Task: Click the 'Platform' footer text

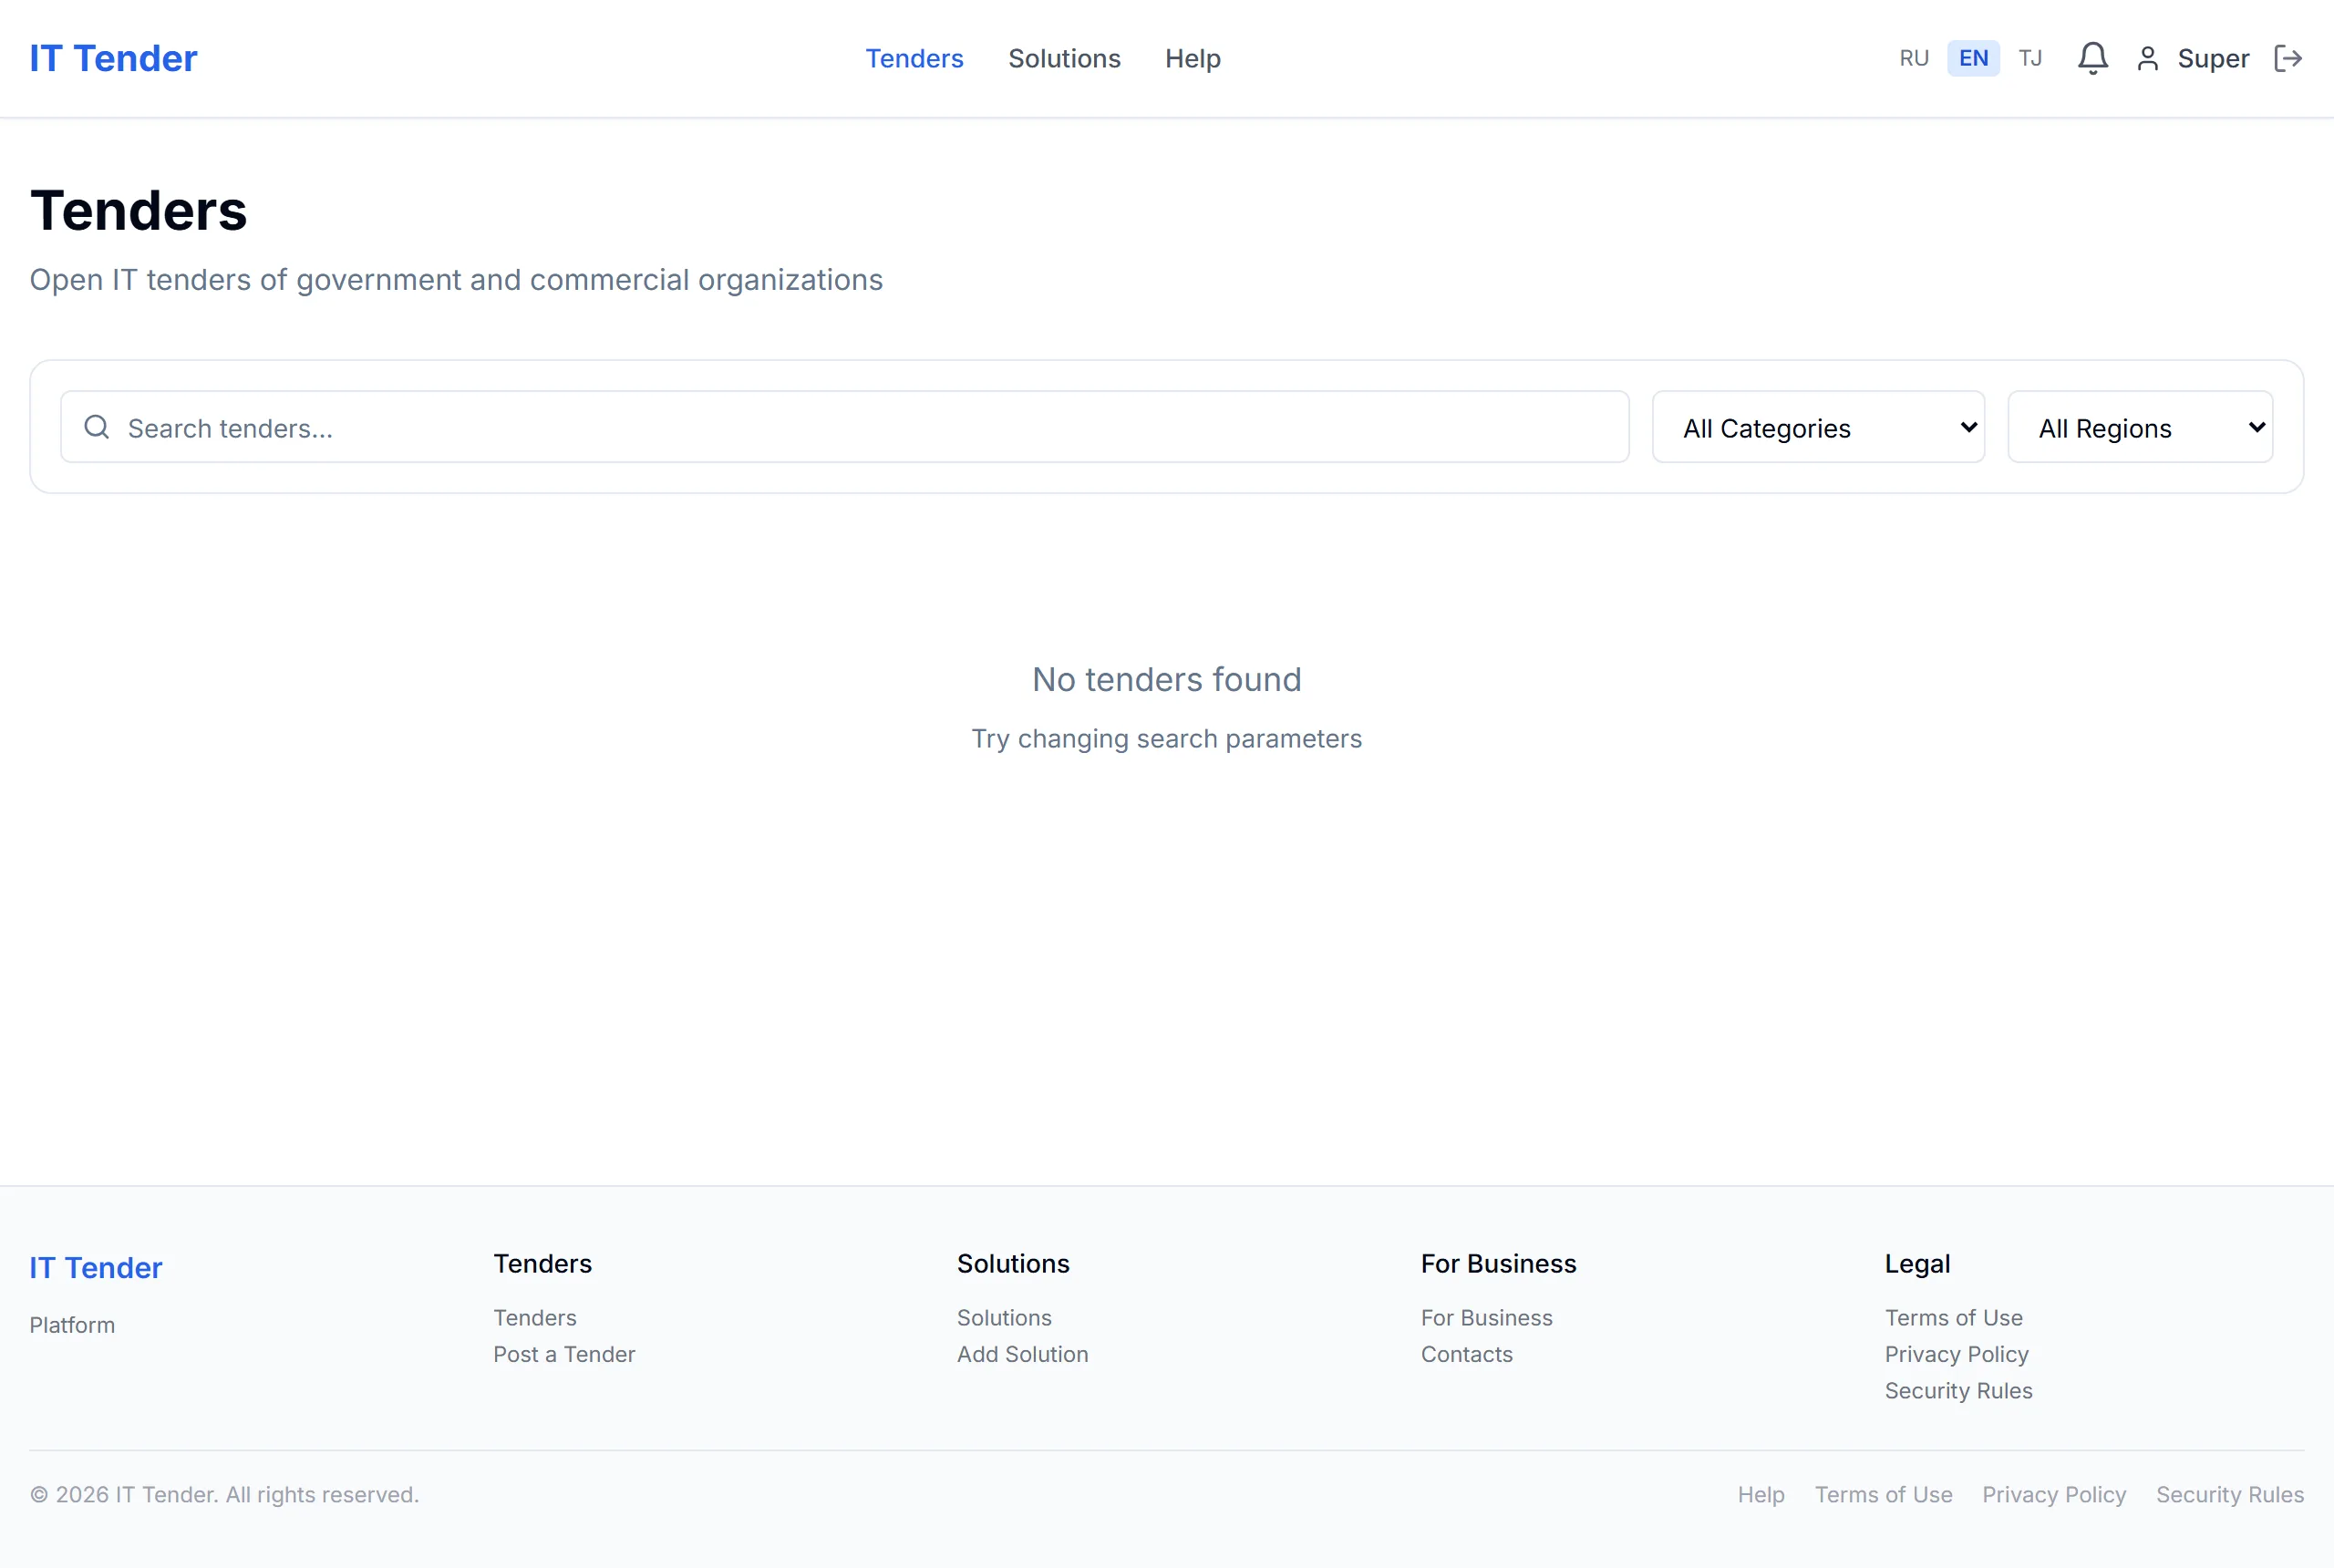Action: point(72,1325)
